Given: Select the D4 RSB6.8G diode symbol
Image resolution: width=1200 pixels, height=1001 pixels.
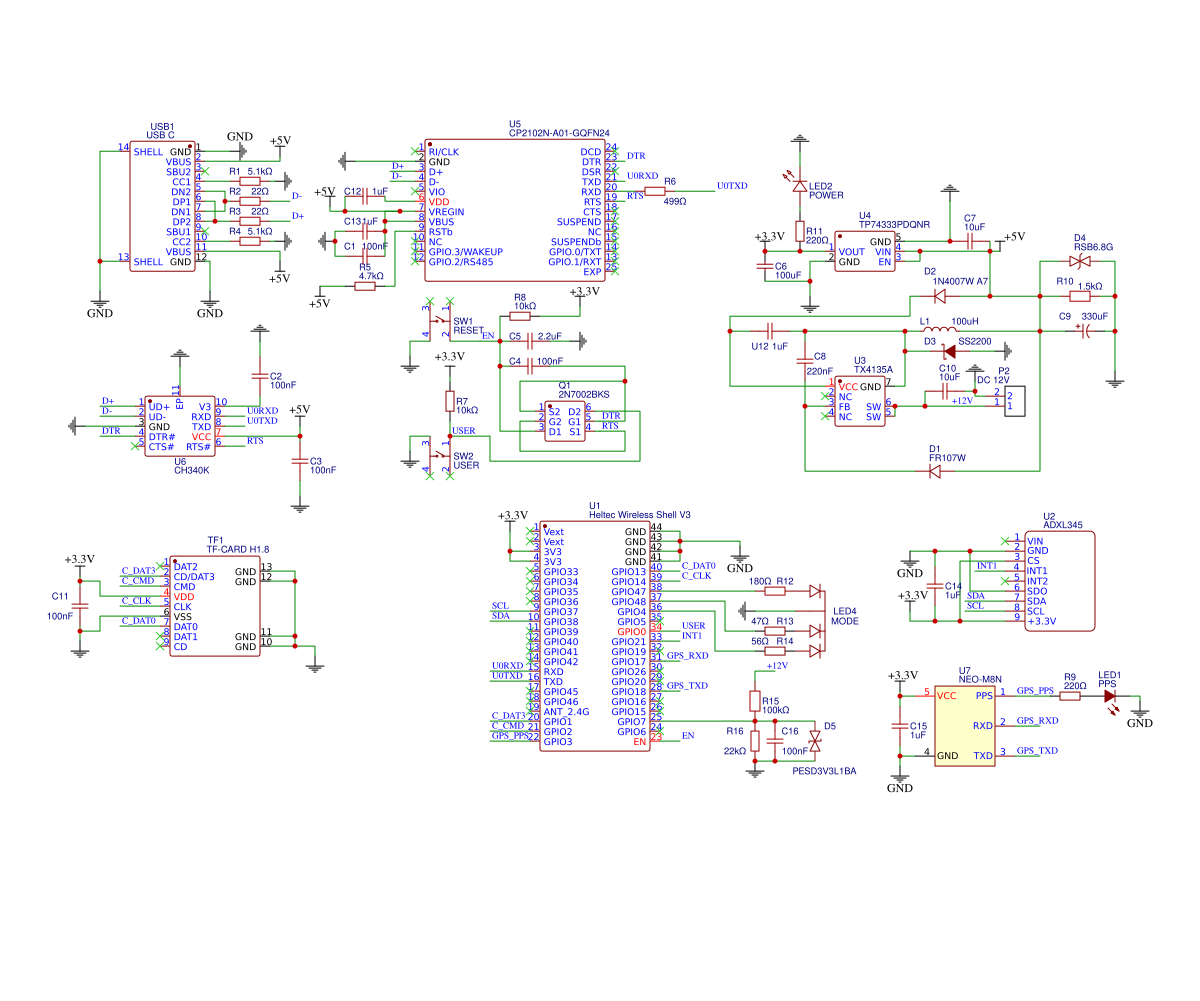Looking at the screenshot, I should point(1080,262).
